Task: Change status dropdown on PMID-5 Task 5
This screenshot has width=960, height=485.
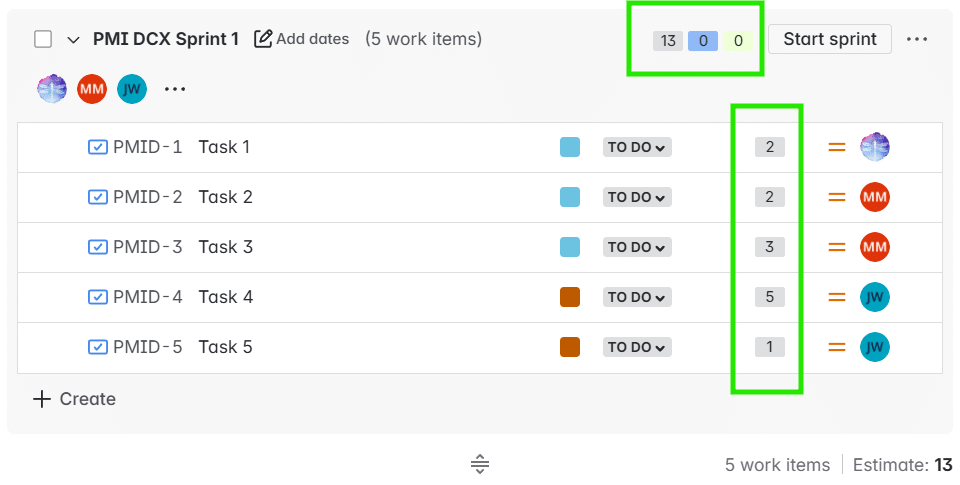Action: pos(637,347)
